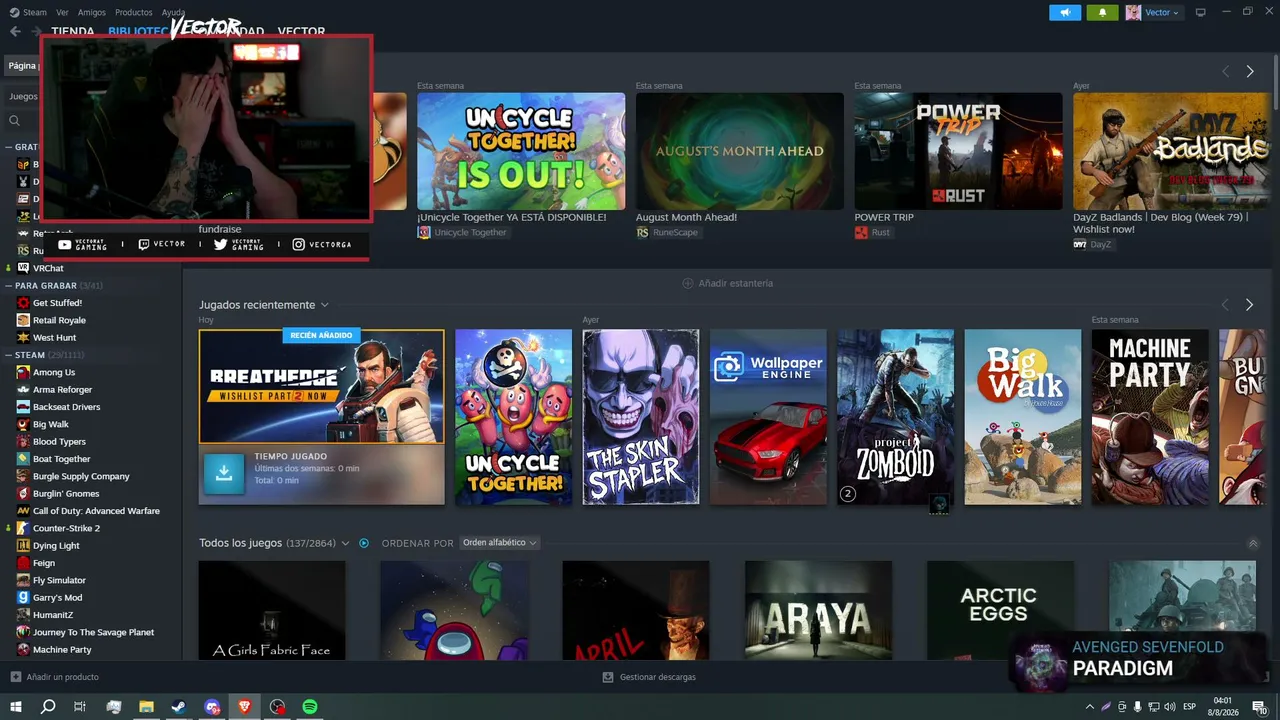Select the Blood Typers sidebar icon

(23, 442)
